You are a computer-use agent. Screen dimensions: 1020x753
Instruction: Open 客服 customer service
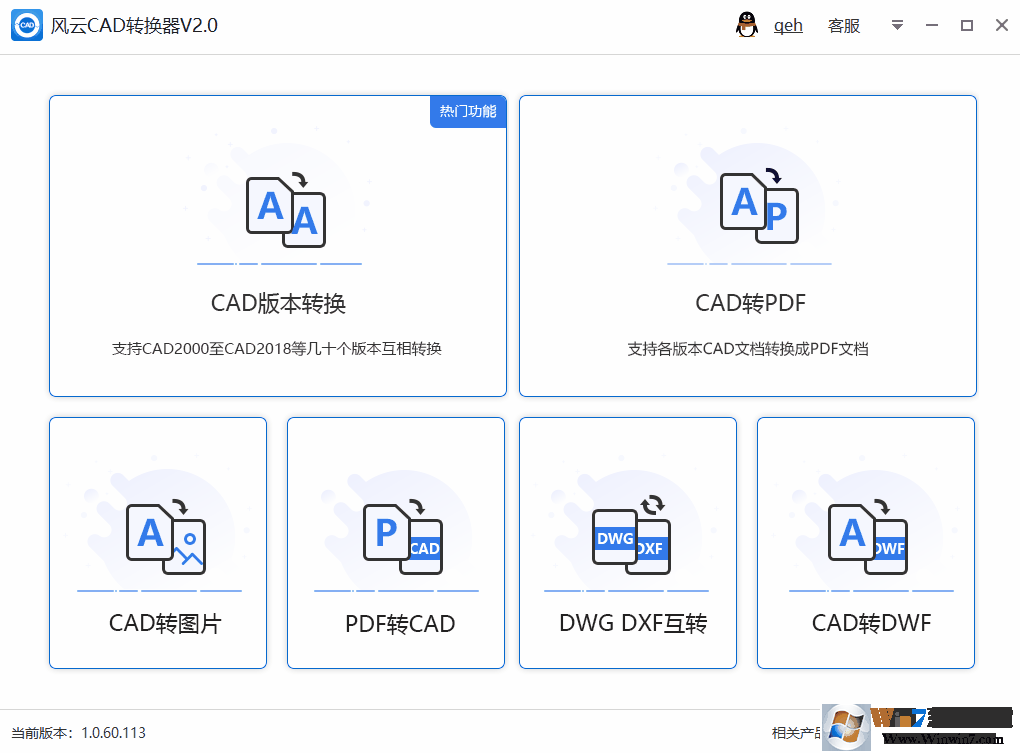pyautogui.click(x=843, y=25)
